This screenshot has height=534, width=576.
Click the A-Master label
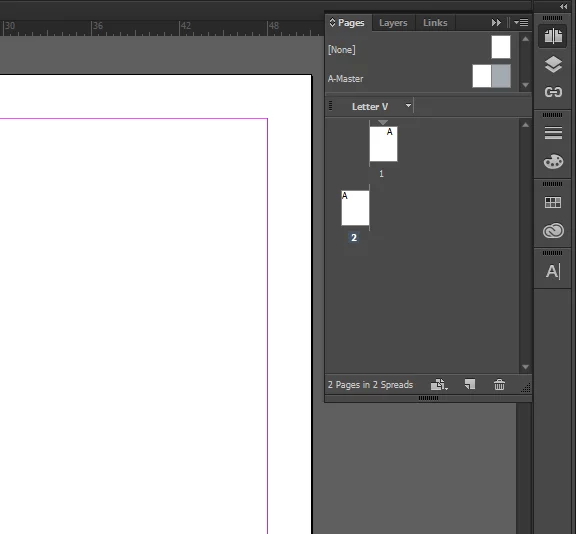coord(345,79)
